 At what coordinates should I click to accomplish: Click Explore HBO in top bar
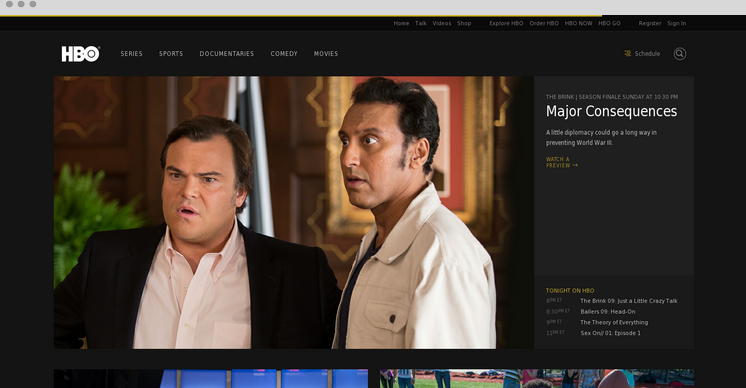click(506, 23)
